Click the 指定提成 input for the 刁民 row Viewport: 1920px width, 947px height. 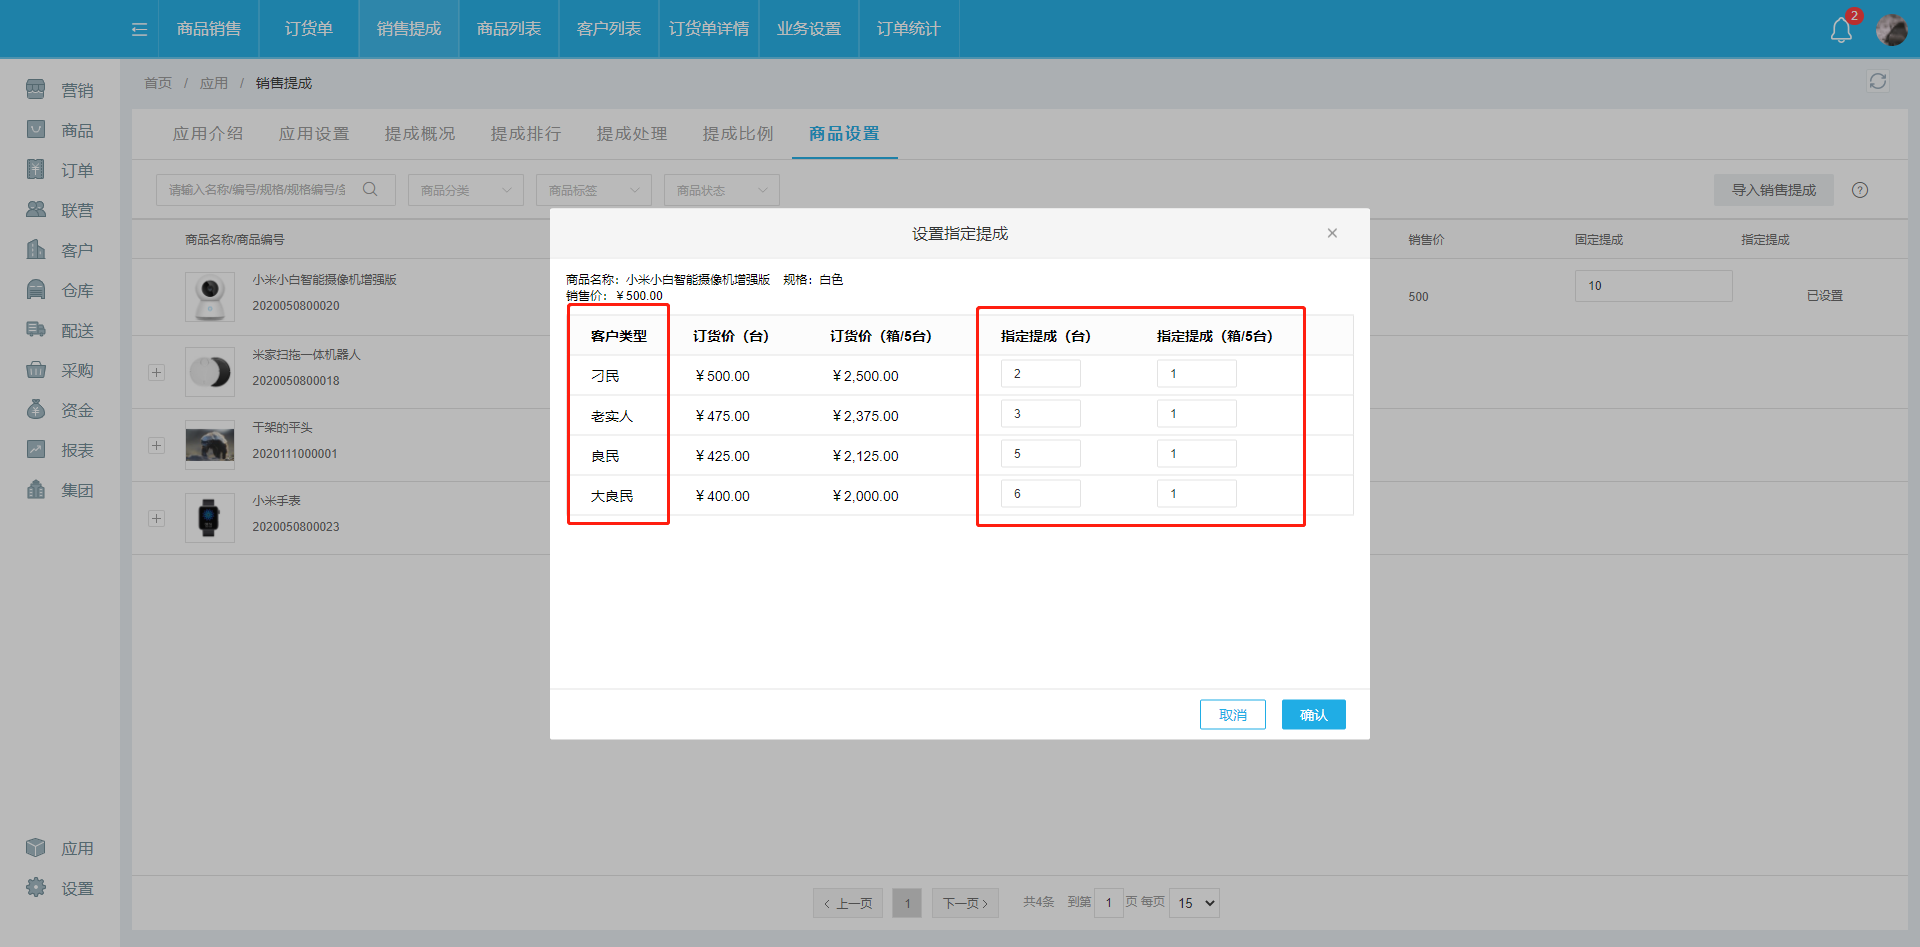[x=1040, y=372]
